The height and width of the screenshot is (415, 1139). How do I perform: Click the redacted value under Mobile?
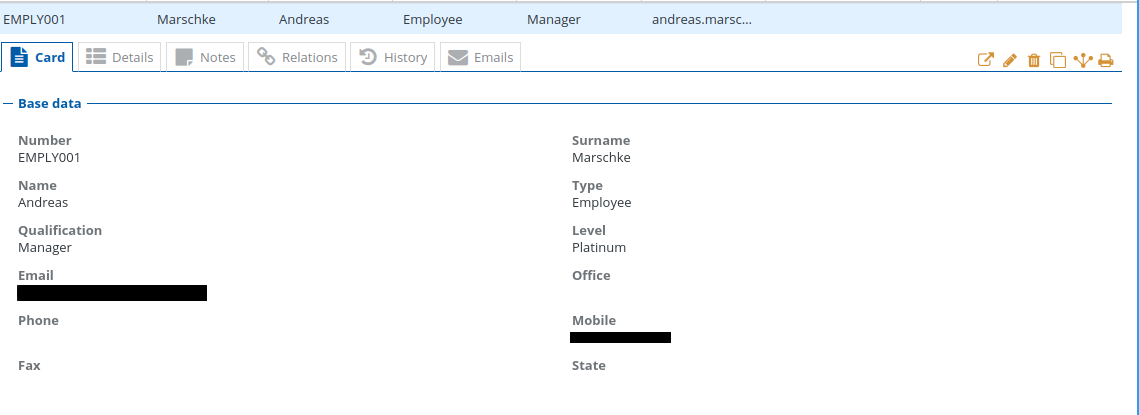[x=620, y=338]
